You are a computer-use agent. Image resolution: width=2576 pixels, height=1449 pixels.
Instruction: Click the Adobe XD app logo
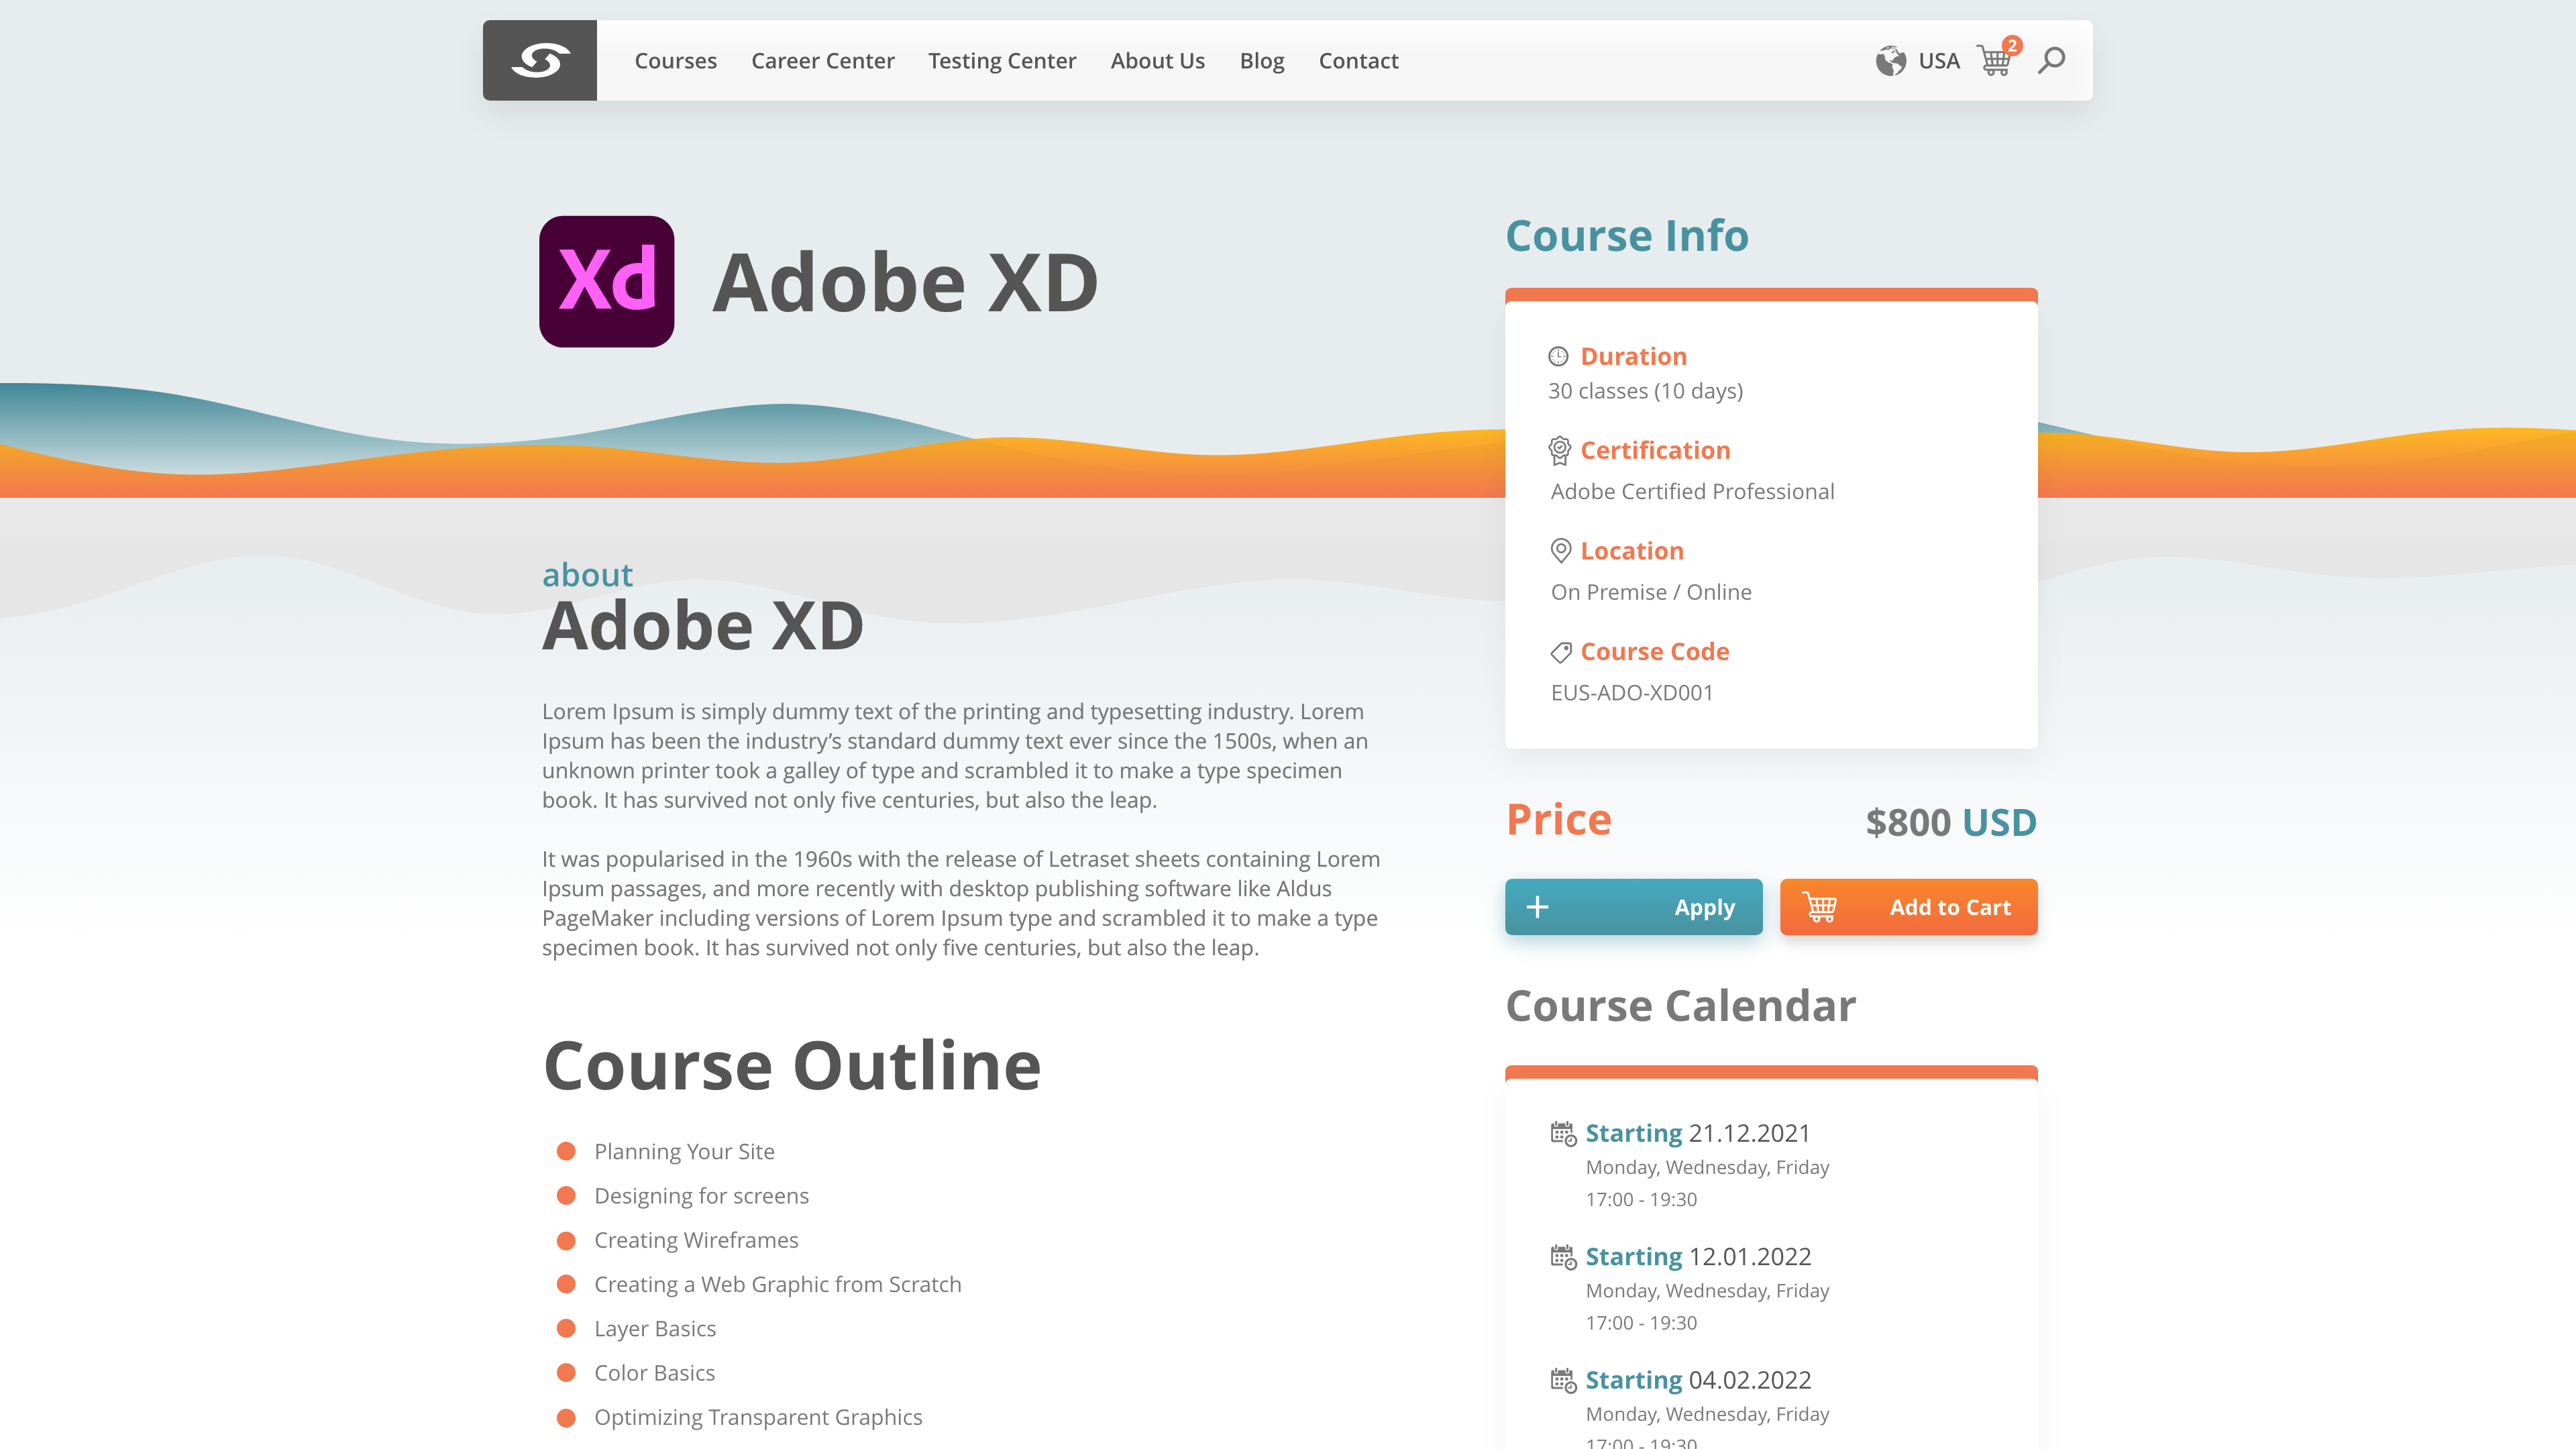(x=607, y=281)
